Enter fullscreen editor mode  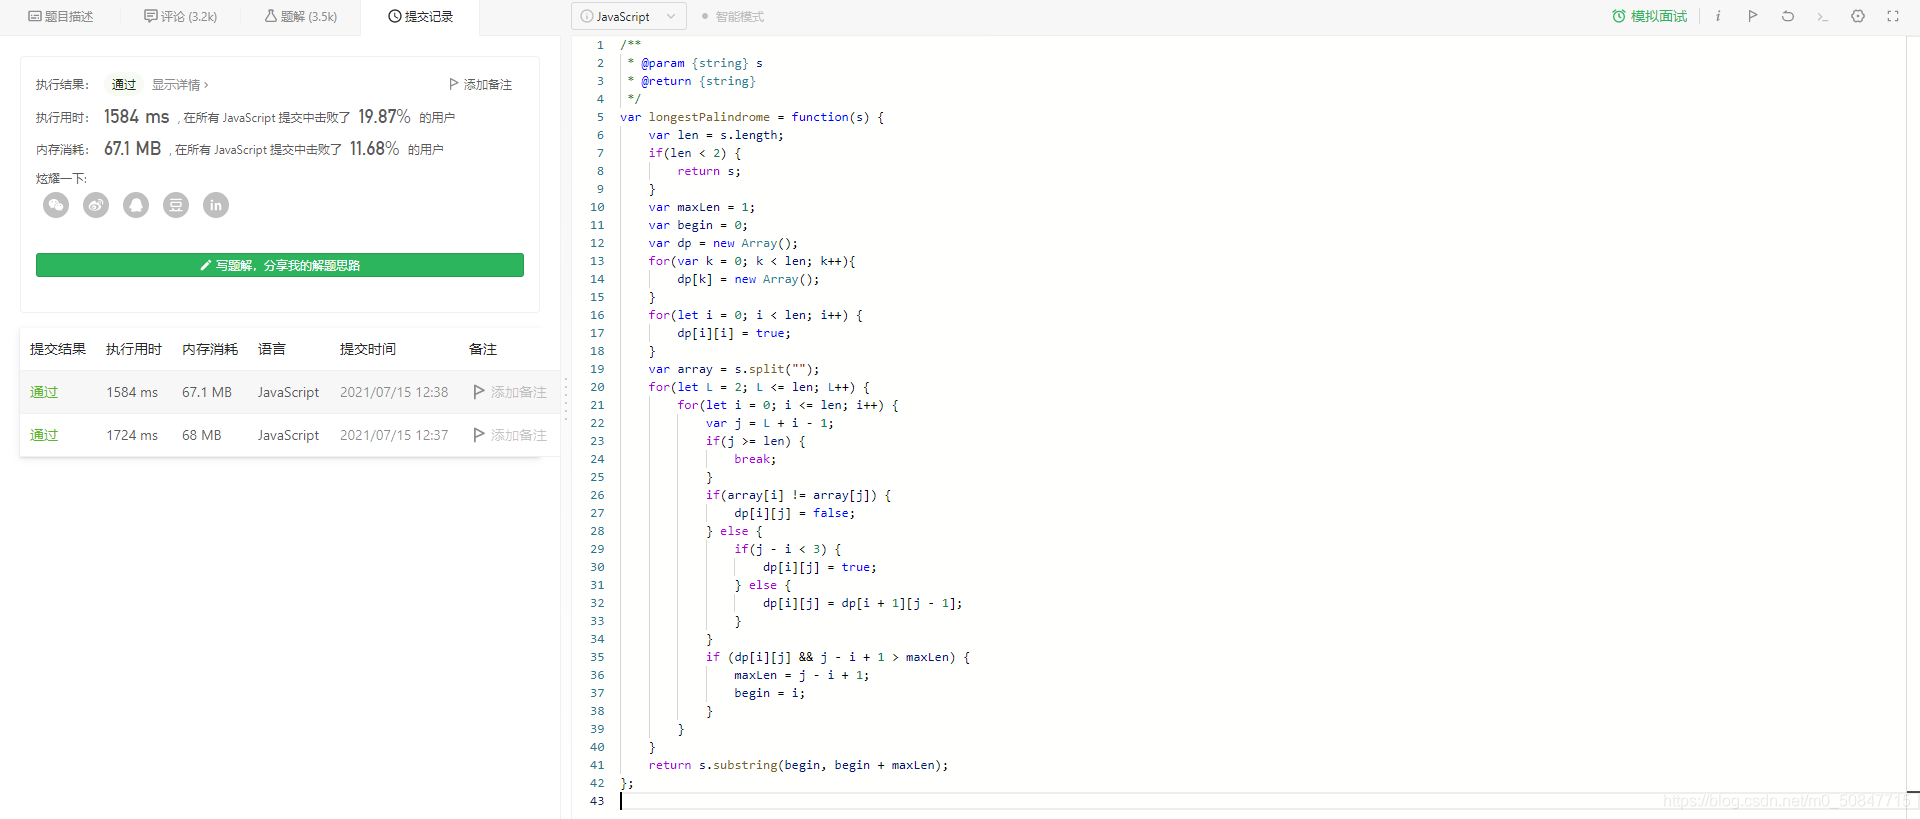[x=1893, y=16]
